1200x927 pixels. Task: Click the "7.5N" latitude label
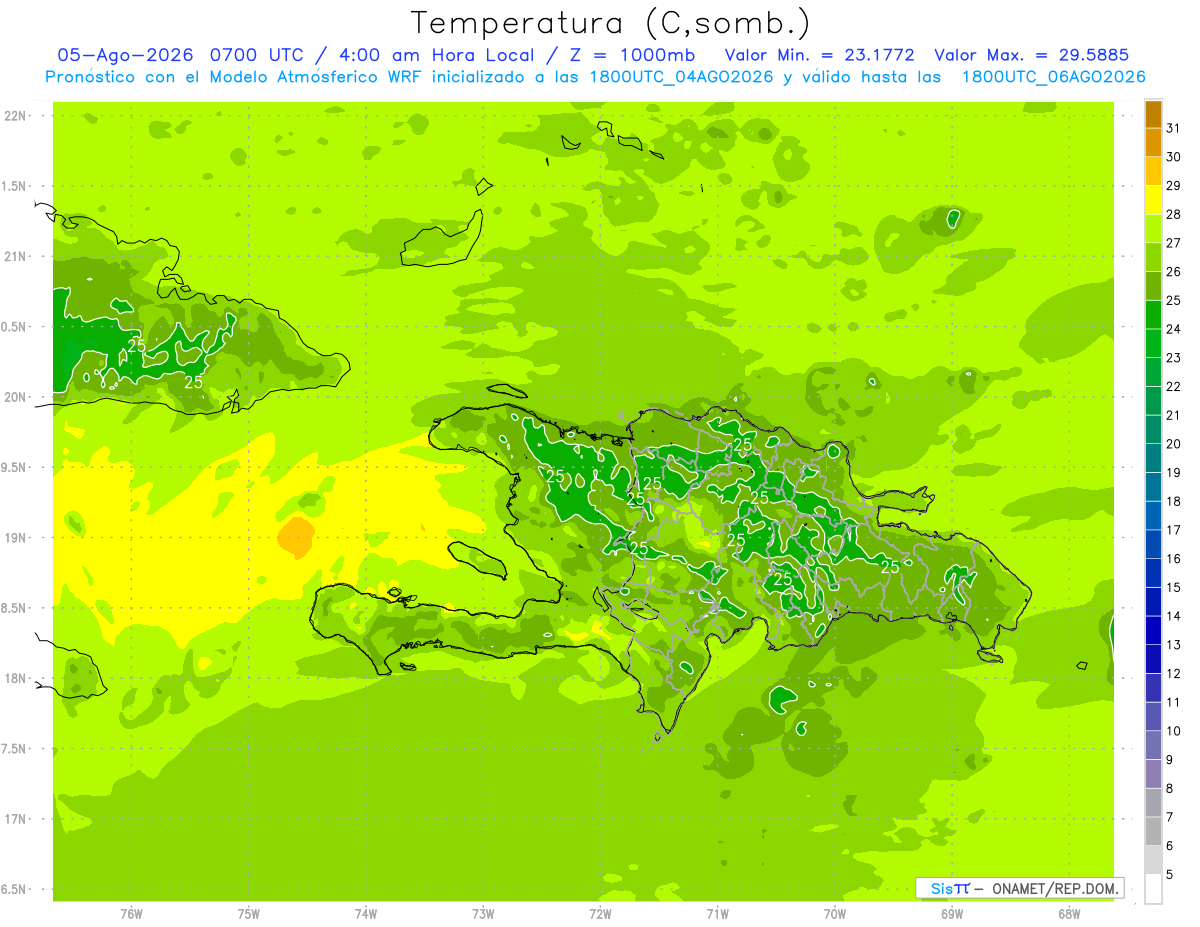click(15, 749)
